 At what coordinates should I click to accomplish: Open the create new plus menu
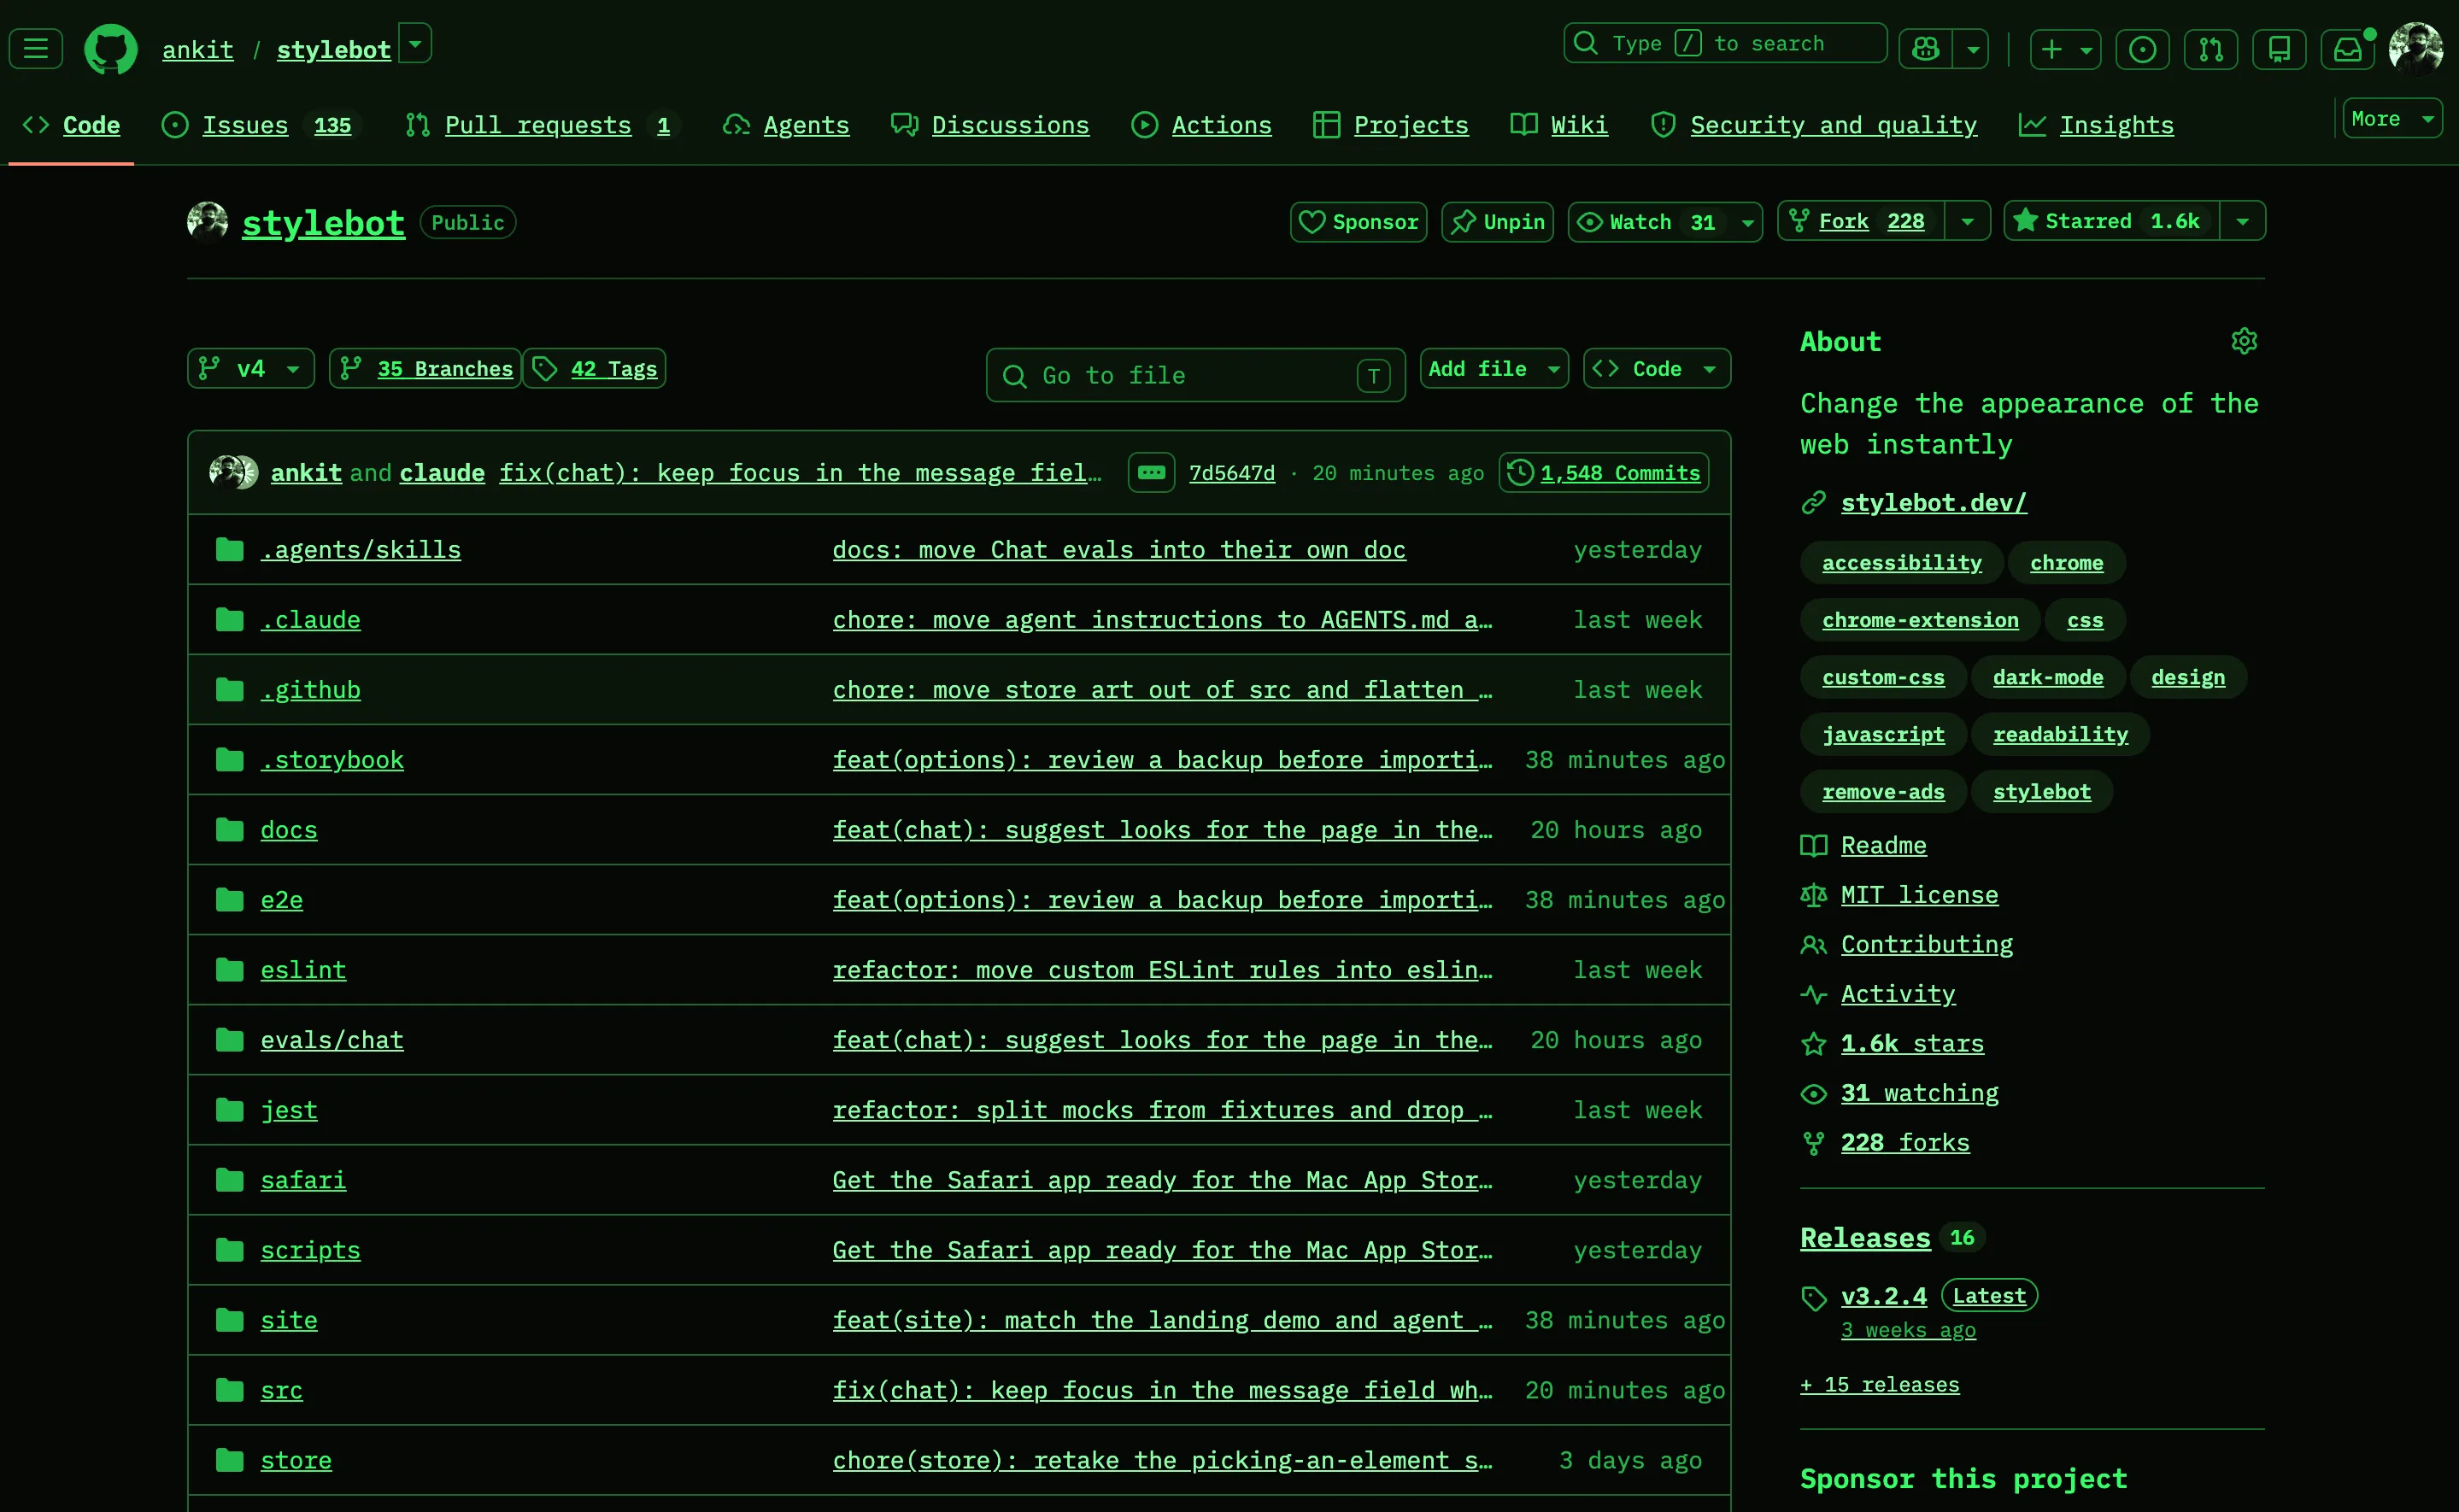pos(2065,49)
